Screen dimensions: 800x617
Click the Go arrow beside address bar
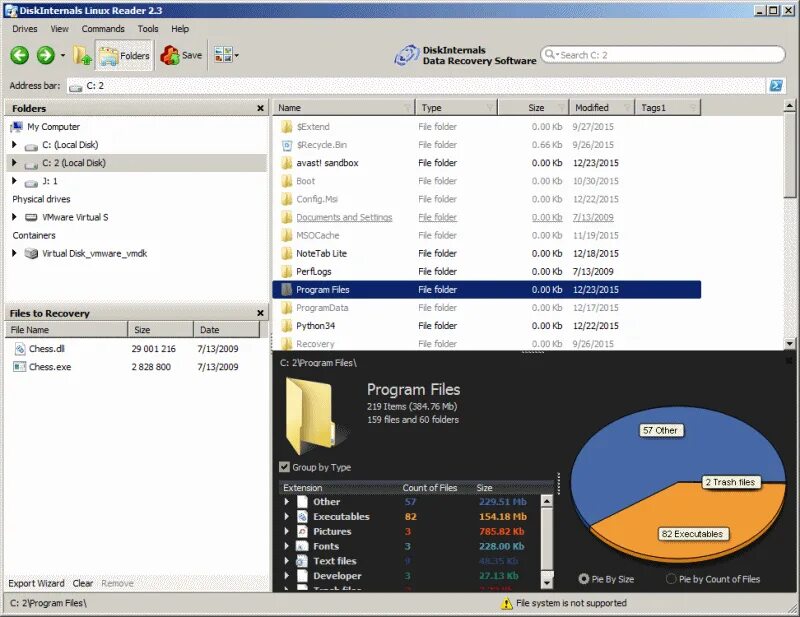(x=776, y=85)
